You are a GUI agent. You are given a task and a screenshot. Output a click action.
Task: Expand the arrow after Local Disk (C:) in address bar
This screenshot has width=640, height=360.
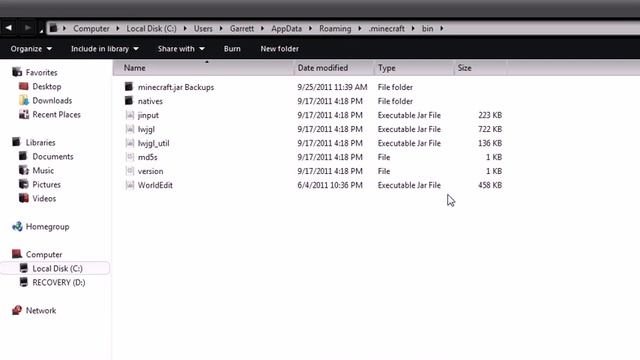click(185, 28)
